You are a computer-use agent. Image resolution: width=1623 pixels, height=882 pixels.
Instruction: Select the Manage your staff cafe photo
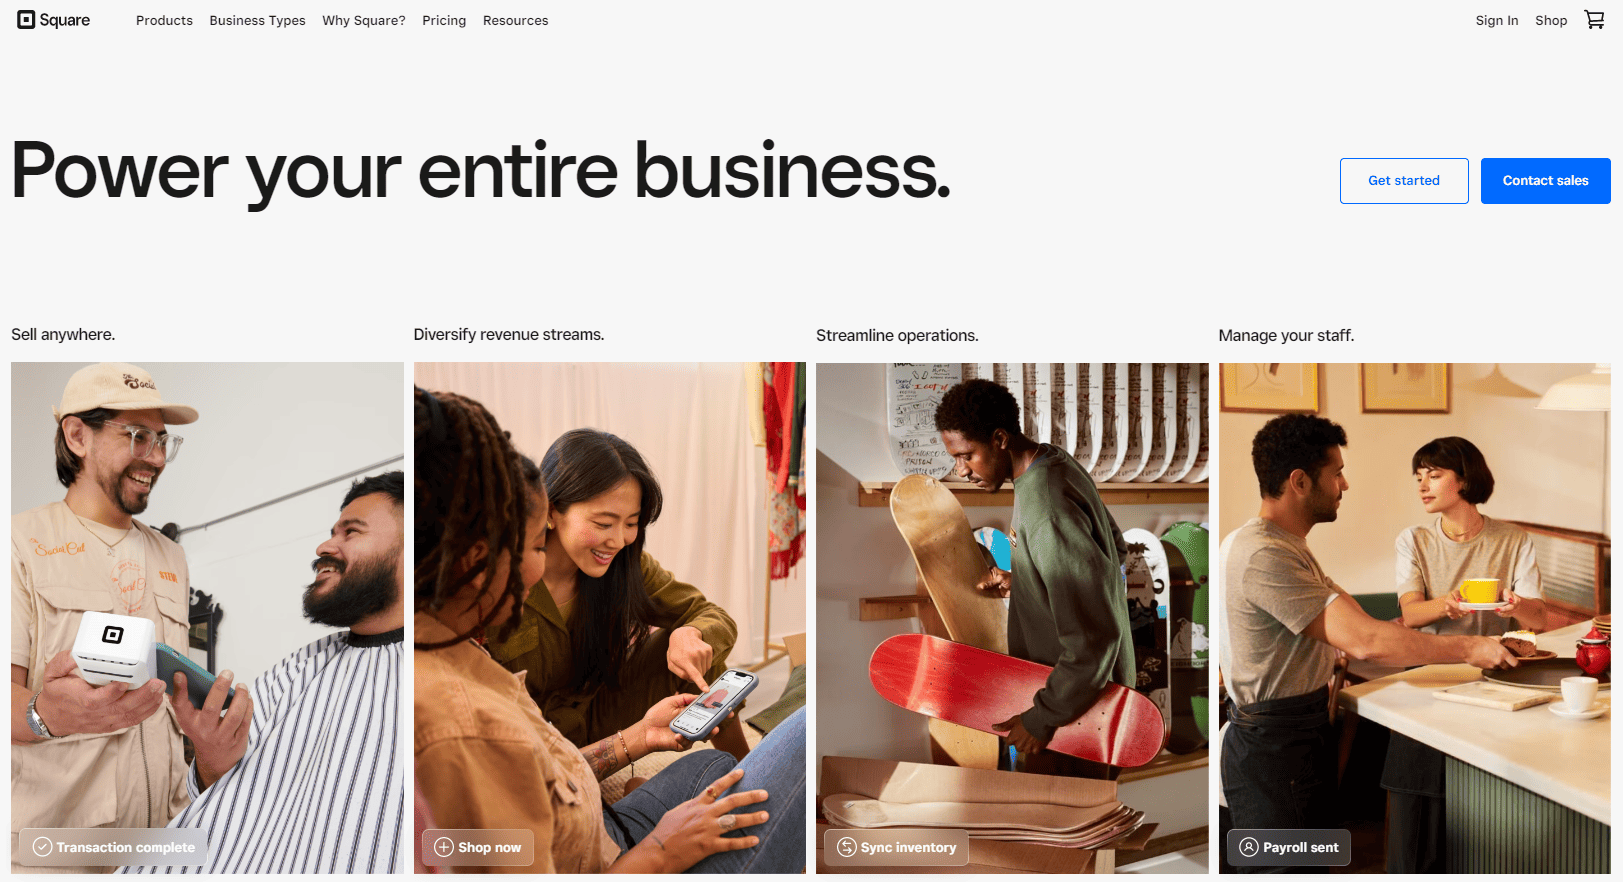tap(1415, 618)
